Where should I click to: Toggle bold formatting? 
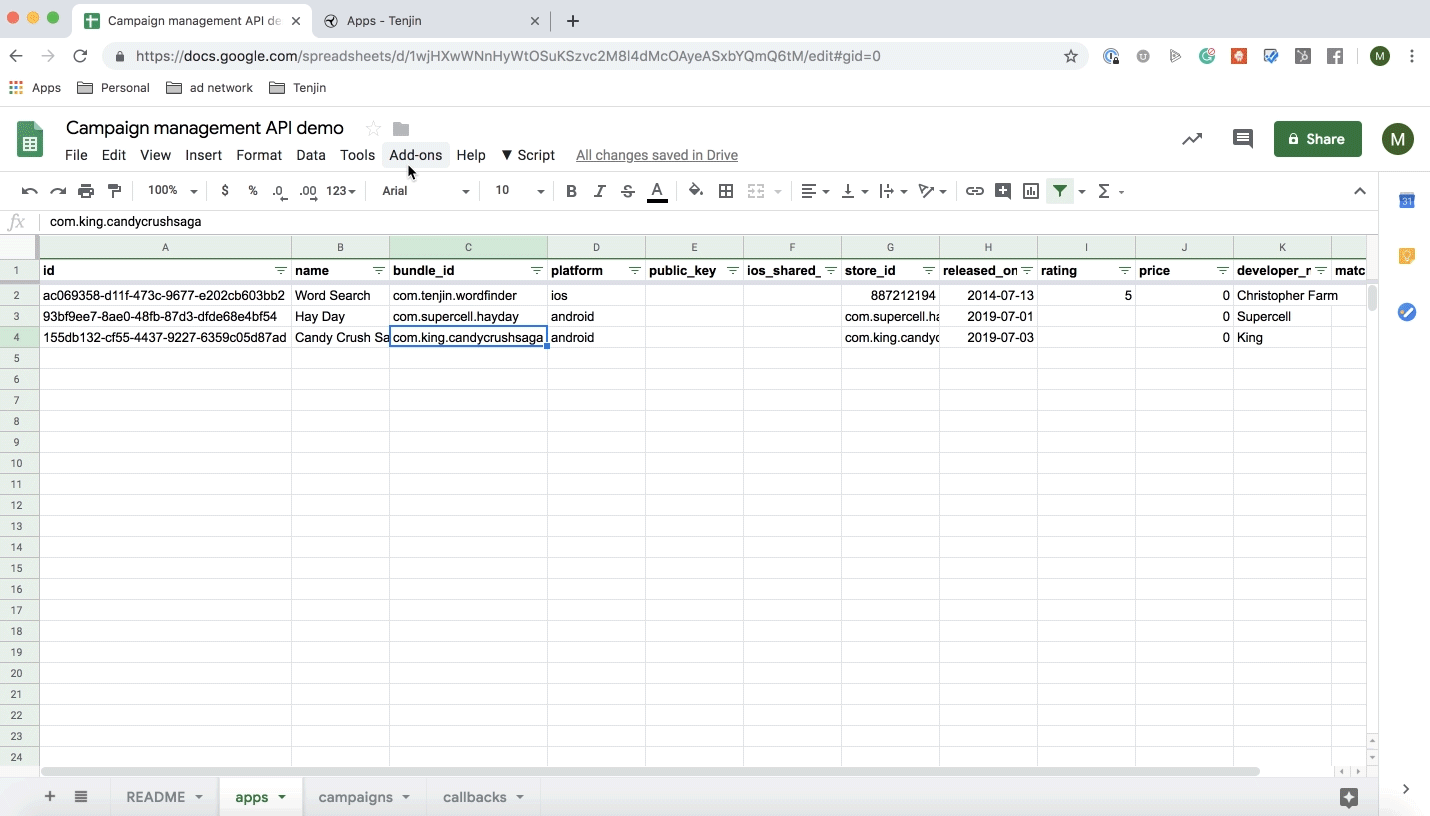pos(571,191)
